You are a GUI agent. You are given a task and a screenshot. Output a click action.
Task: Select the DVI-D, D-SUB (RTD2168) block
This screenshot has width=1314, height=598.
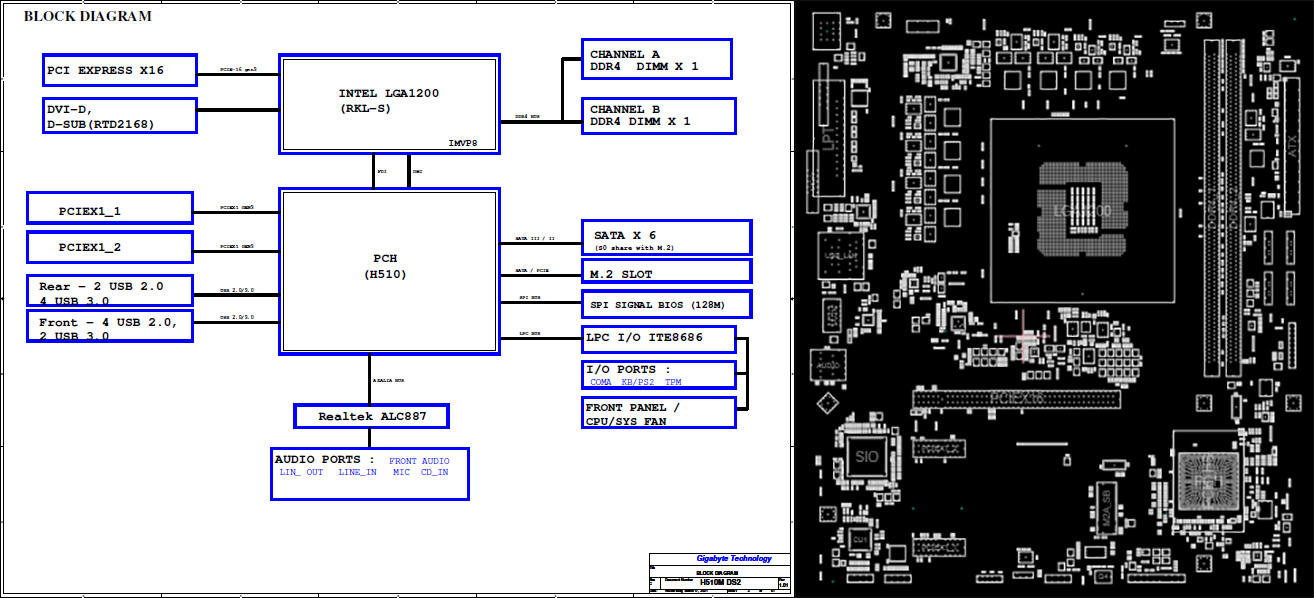click(119, 115)
